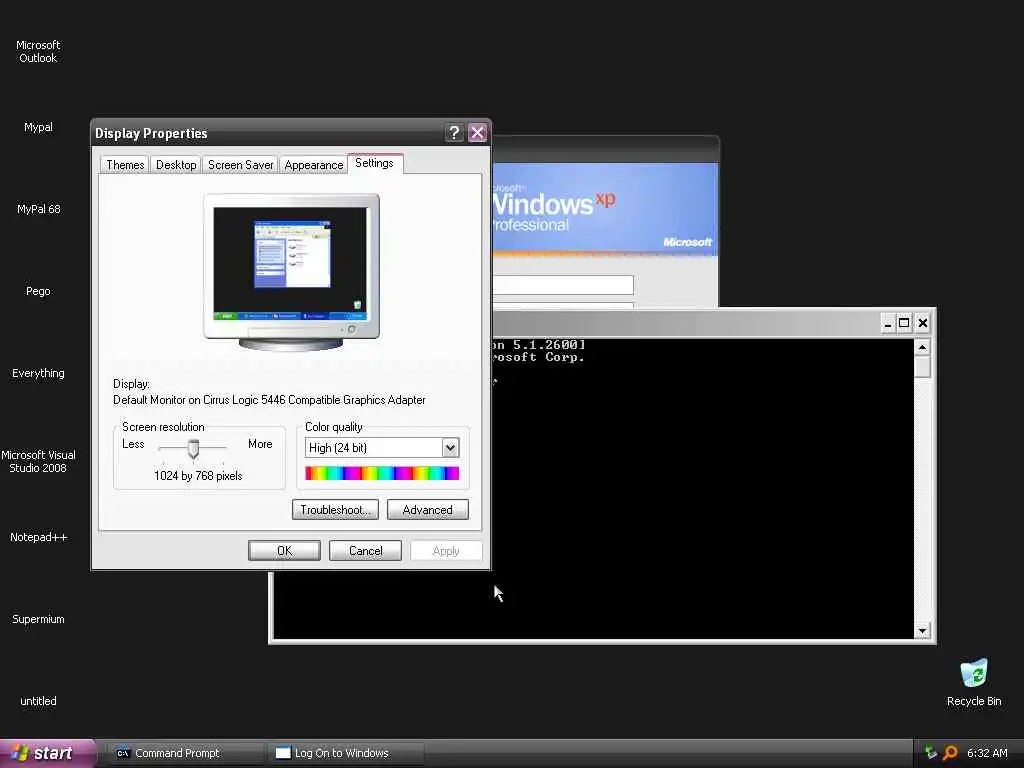Click the Log On to Windows input field
Screen dimensions: 1024x768
563,285
